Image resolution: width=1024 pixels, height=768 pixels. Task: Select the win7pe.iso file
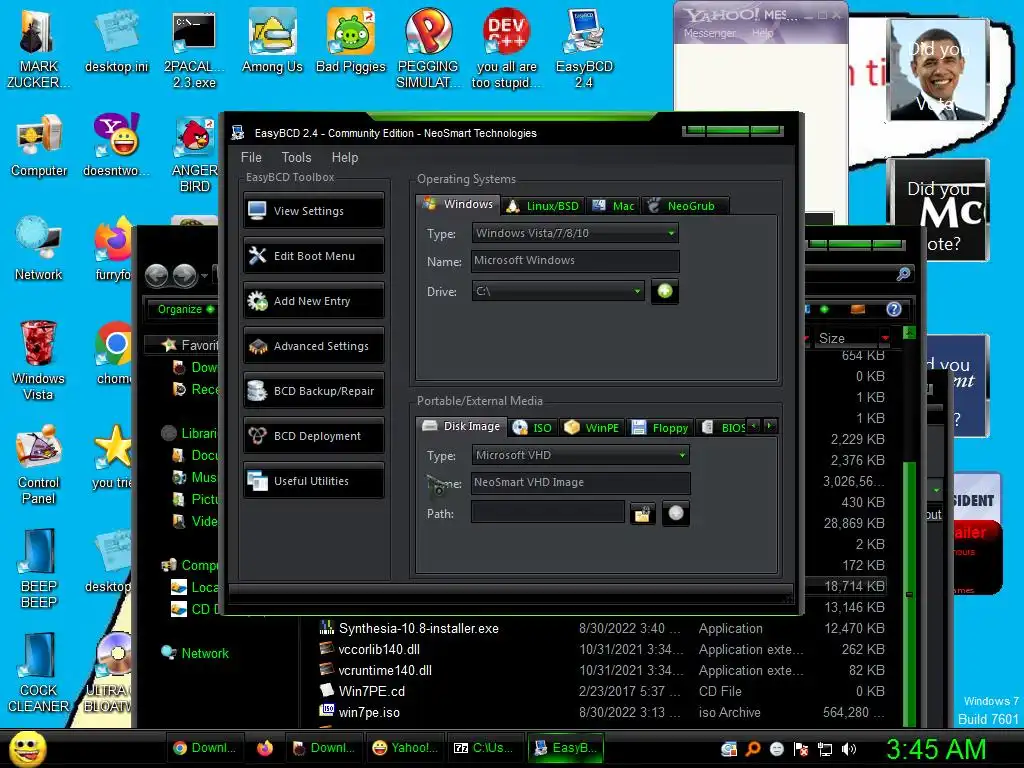tap(369, 712)
